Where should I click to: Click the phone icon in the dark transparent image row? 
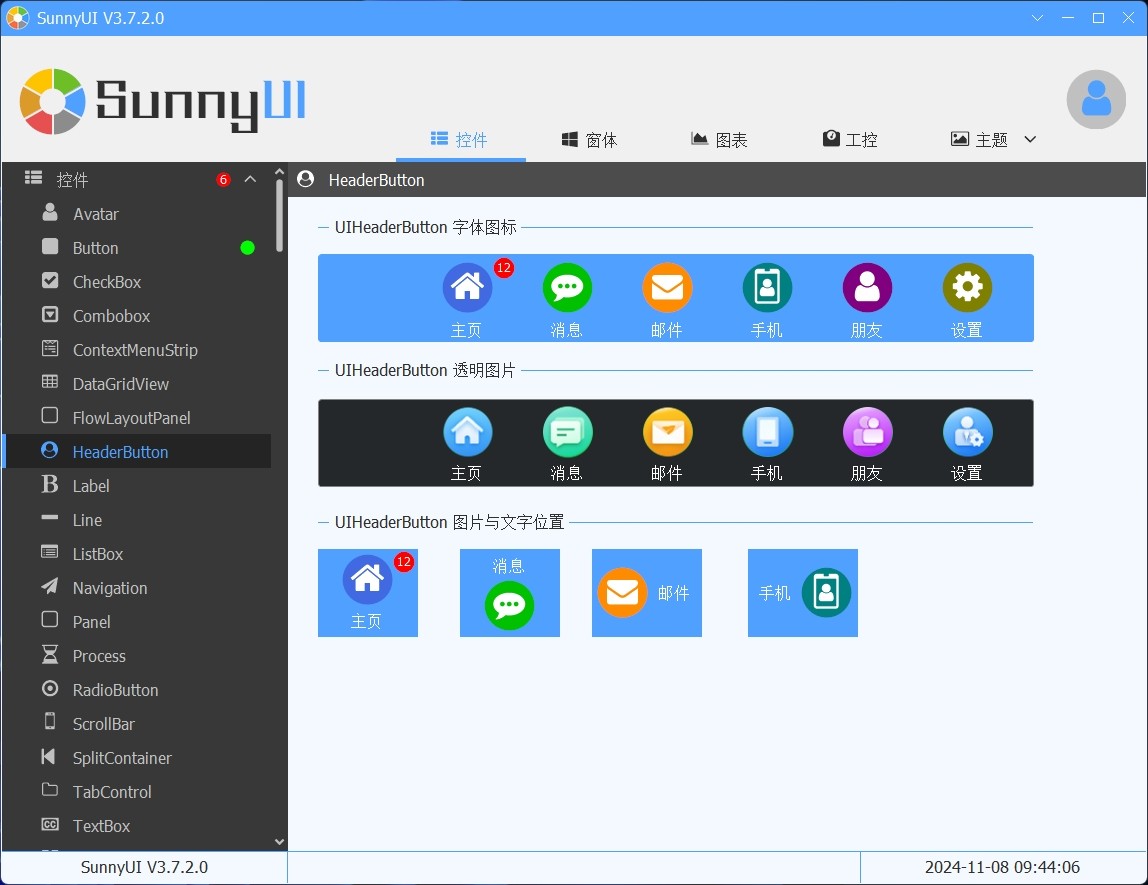click(x=767, y=432)
